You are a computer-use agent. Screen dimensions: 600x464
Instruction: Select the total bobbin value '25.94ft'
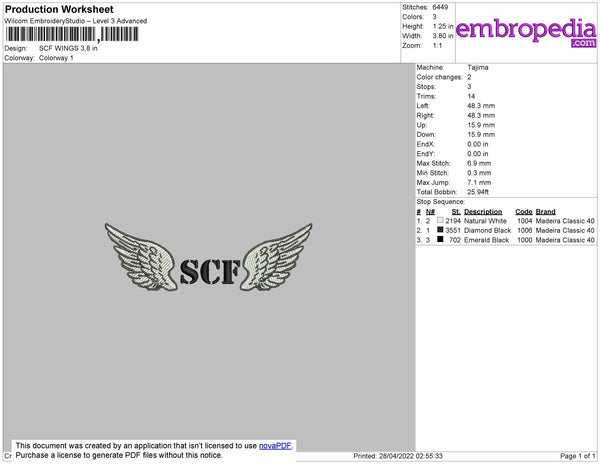click(478, 192)
